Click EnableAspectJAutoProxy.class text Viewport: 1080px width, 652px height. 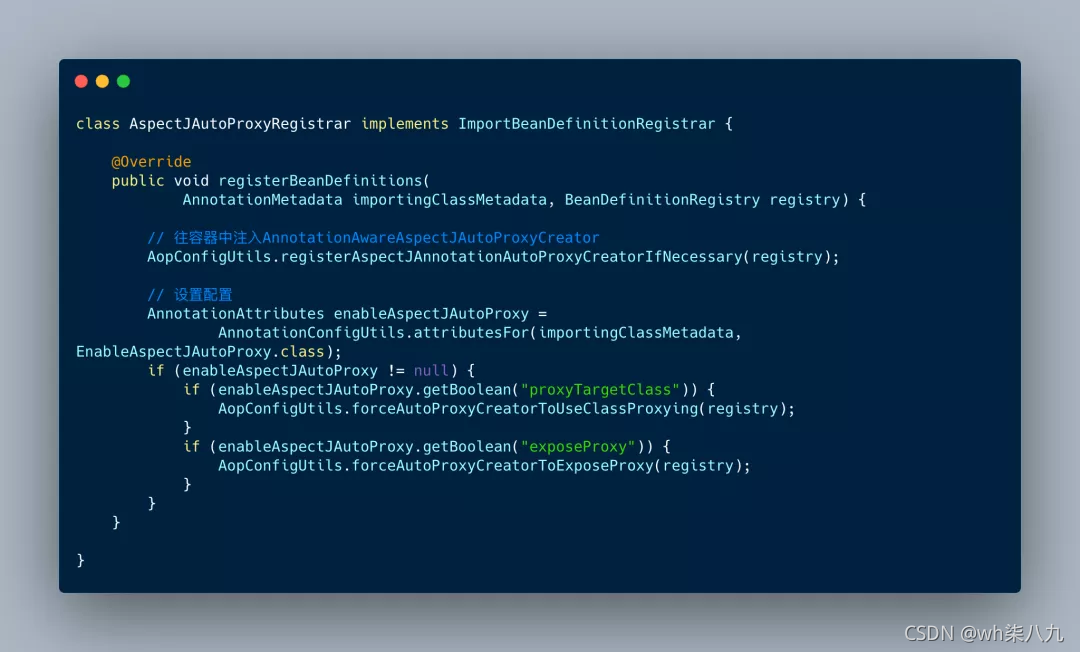click(x=200, y=352)
